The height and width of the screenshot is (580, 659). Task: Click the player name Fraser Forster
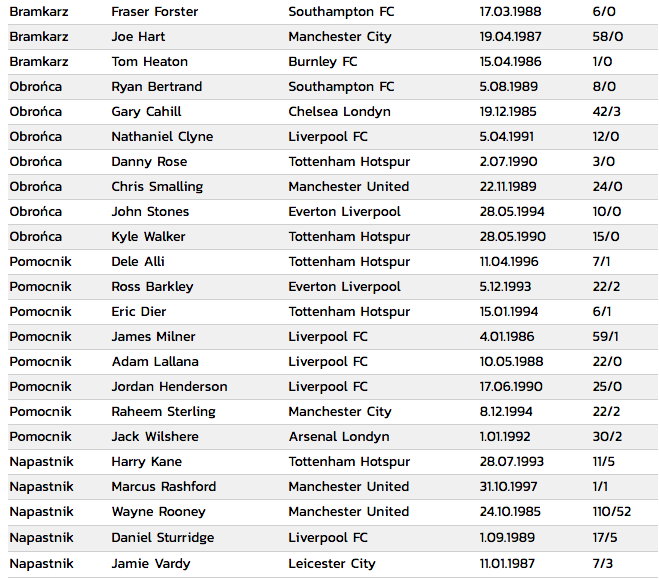pyautogui.click(x=154, y=11)
